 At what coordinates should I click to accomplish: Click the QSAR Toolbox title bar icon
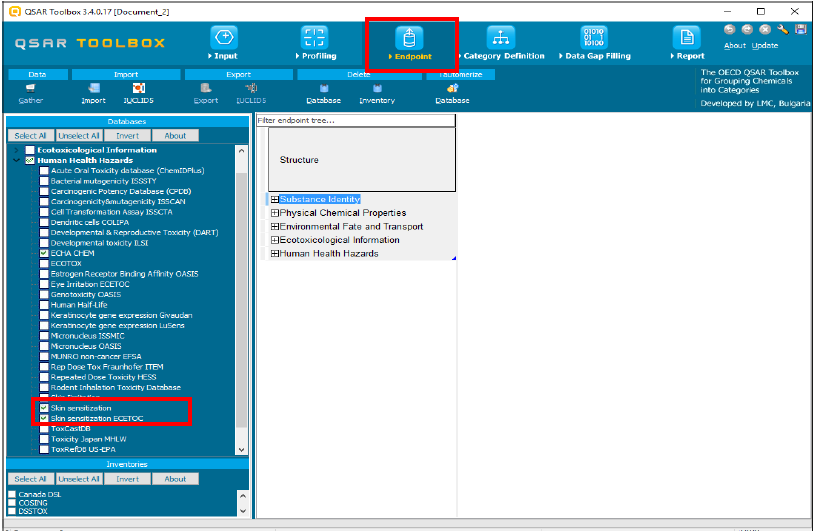coord(15,11)
